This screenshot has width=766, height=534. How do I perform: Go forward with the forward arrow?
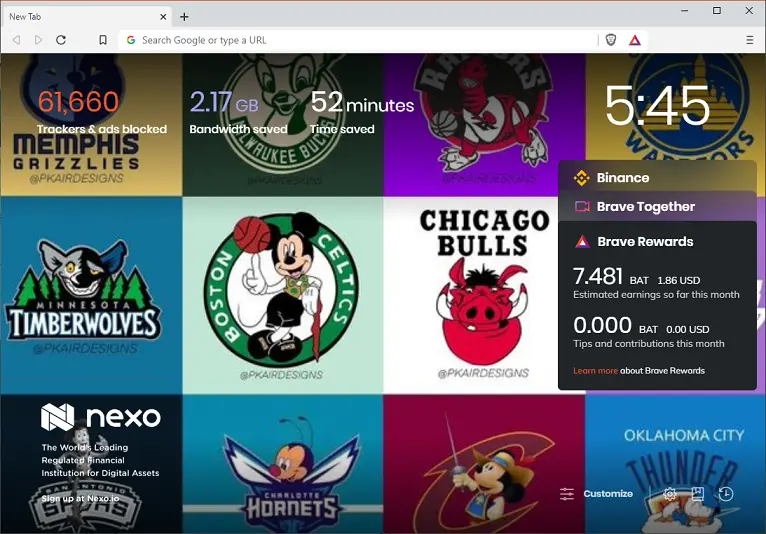click(38, 40)
